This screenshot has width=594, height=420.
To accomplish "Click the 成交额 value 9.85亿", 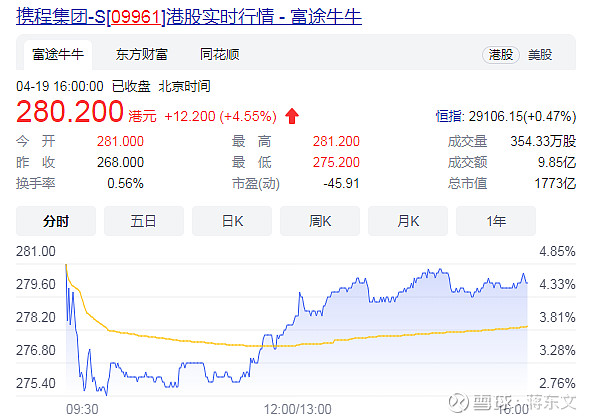I will pyautogui.click(x=557, y=162).
